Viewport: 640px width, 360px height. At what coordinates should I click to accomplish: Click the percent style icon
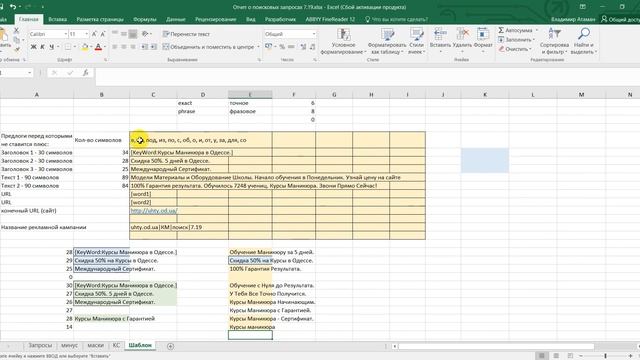tap(282, 47)
